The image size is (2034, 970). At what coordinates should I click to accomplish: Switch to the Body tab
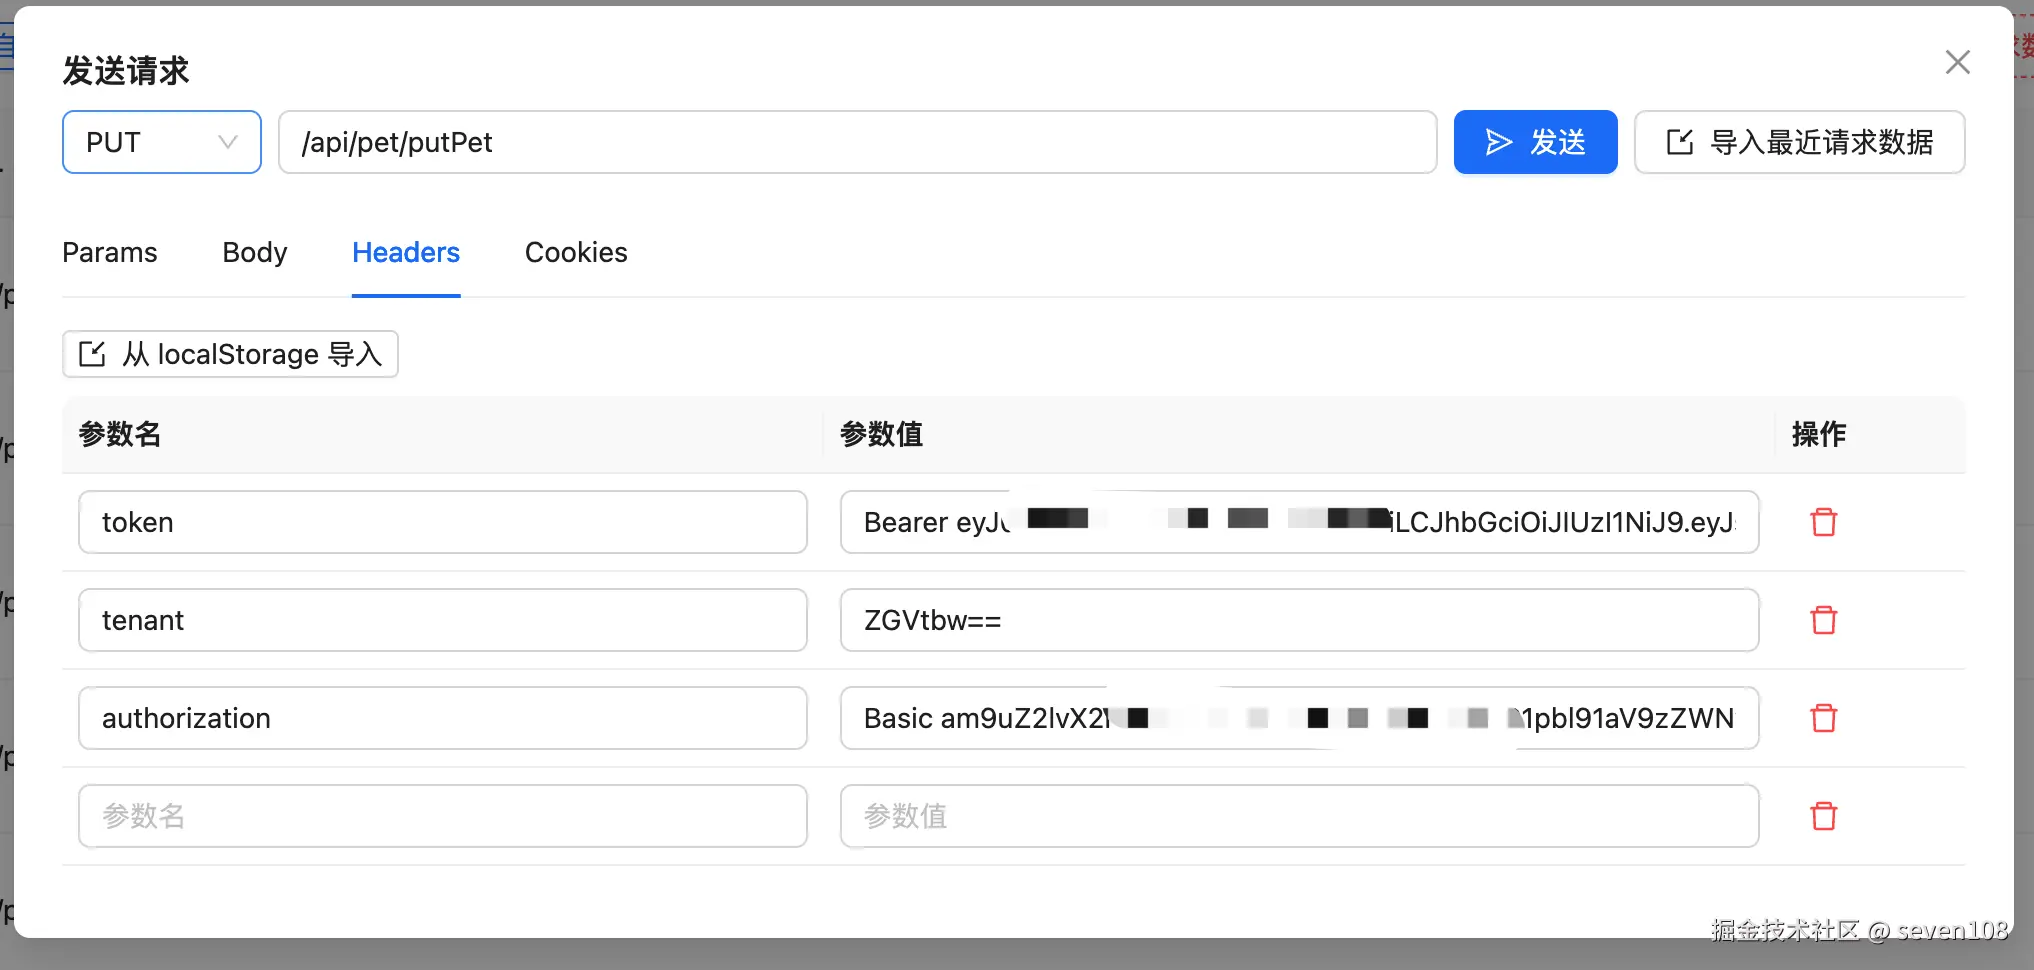[255, 252]
